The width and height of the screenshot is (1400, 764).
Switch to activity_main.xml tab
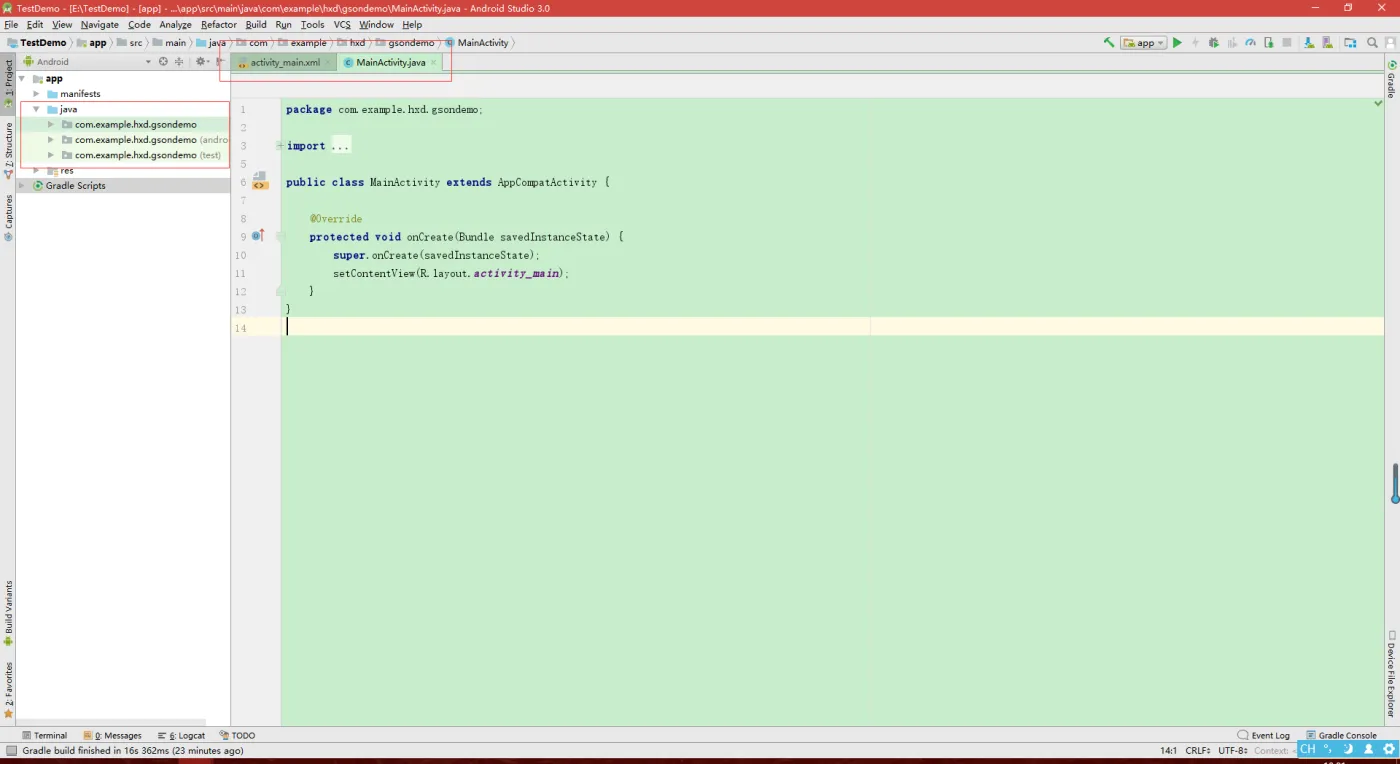pos(284,62)
